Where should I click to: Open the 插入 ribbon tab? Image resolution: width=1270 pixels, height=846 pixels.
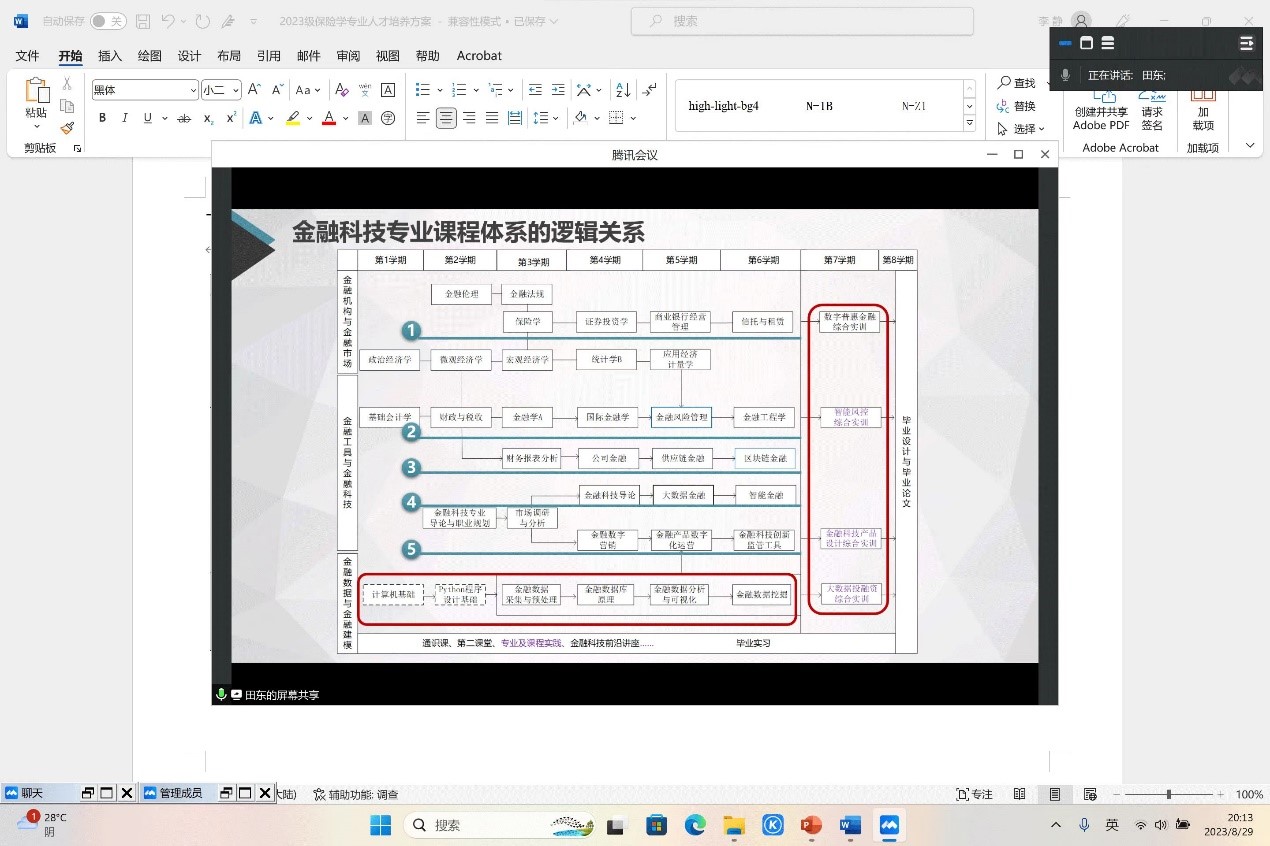(110, 56)
